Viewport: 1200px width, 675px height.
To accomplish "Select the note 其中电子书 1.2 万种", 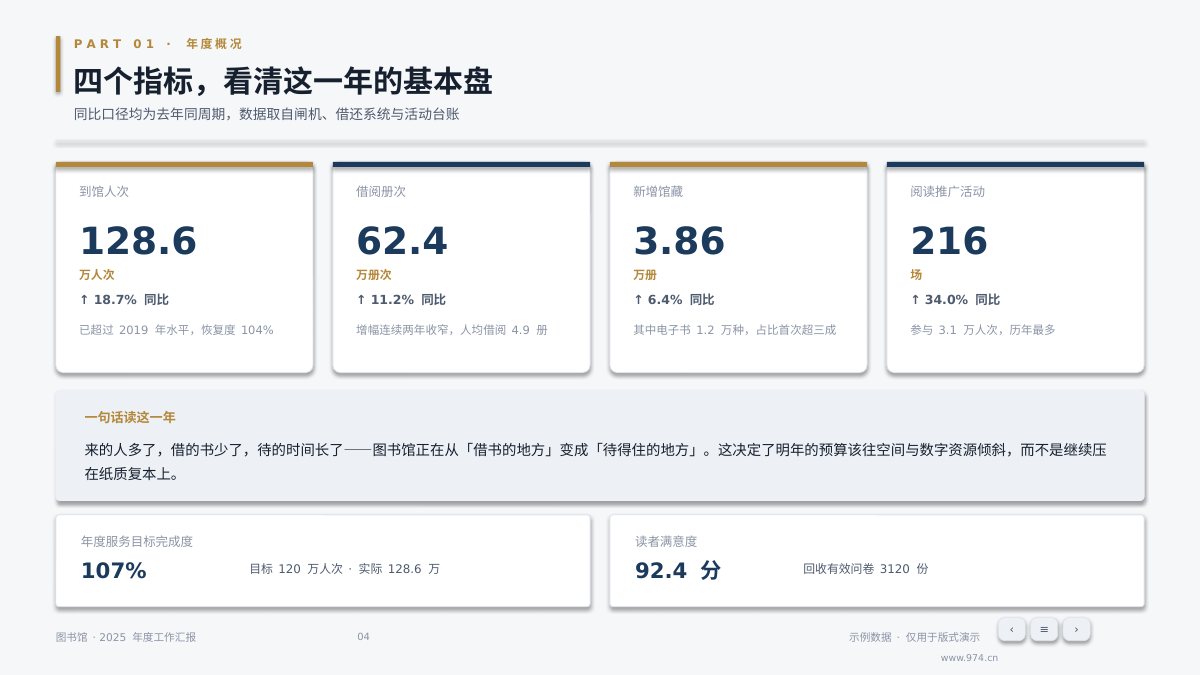I will pos(734,330).
